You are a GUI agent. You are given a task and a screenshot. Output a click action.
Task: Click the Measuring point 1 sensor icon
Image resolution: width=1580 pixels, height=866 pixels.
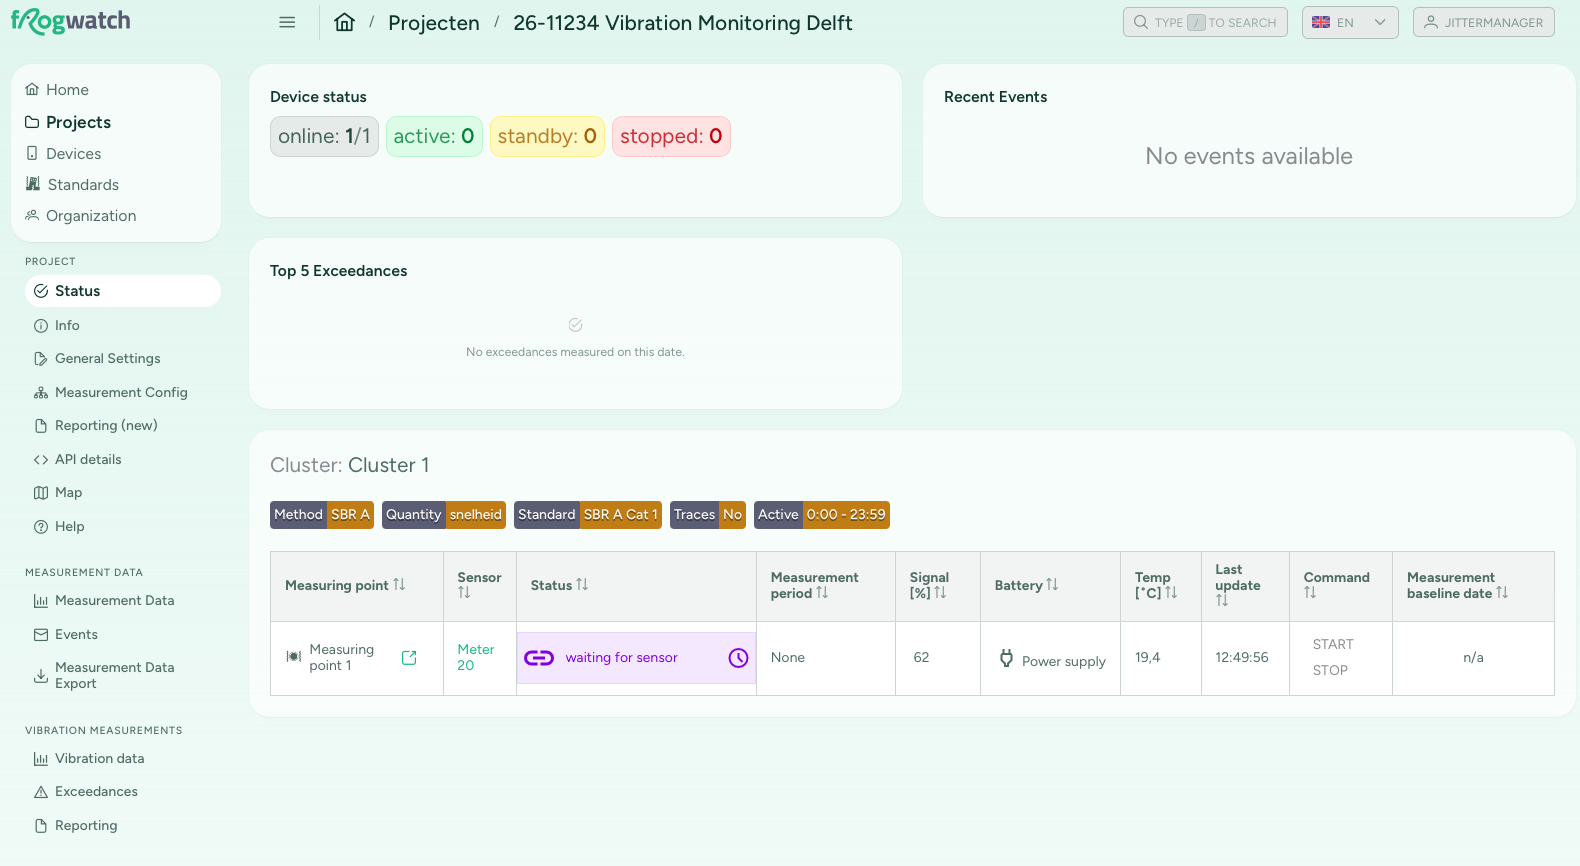pos(294,657)
